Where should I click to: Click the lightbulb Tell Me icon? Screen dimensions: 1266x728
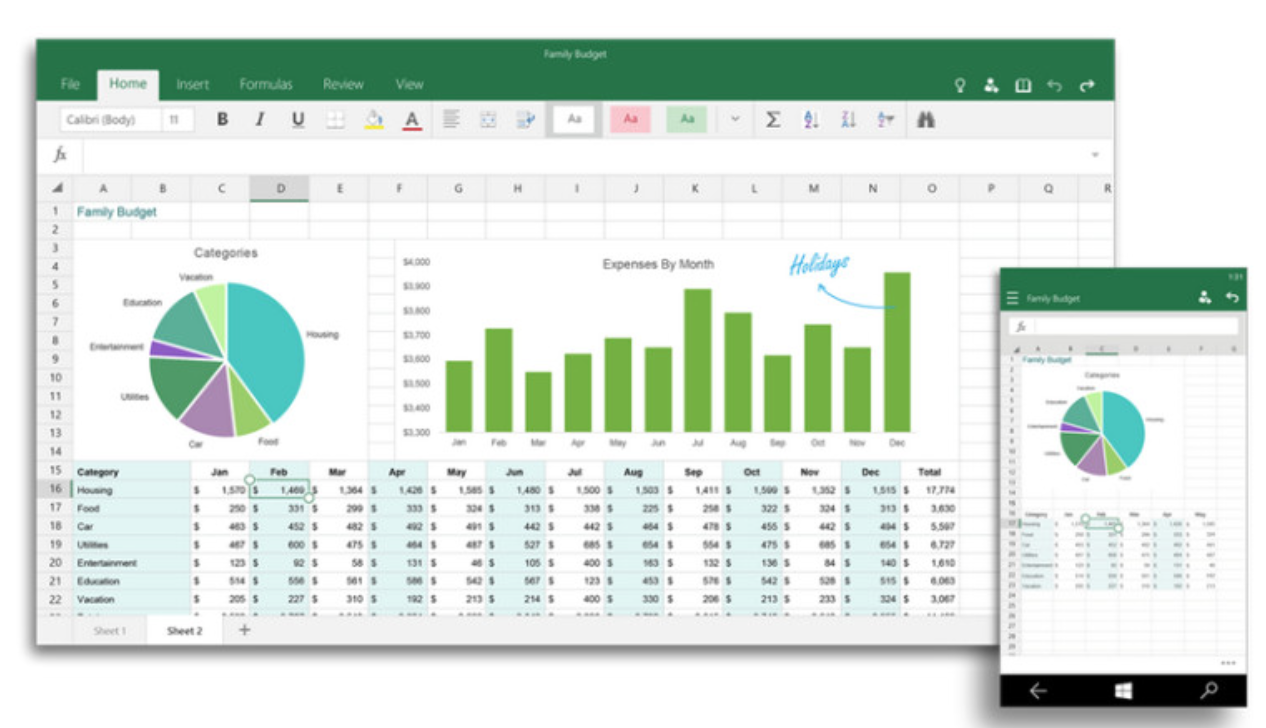click(x=960, y=86)
